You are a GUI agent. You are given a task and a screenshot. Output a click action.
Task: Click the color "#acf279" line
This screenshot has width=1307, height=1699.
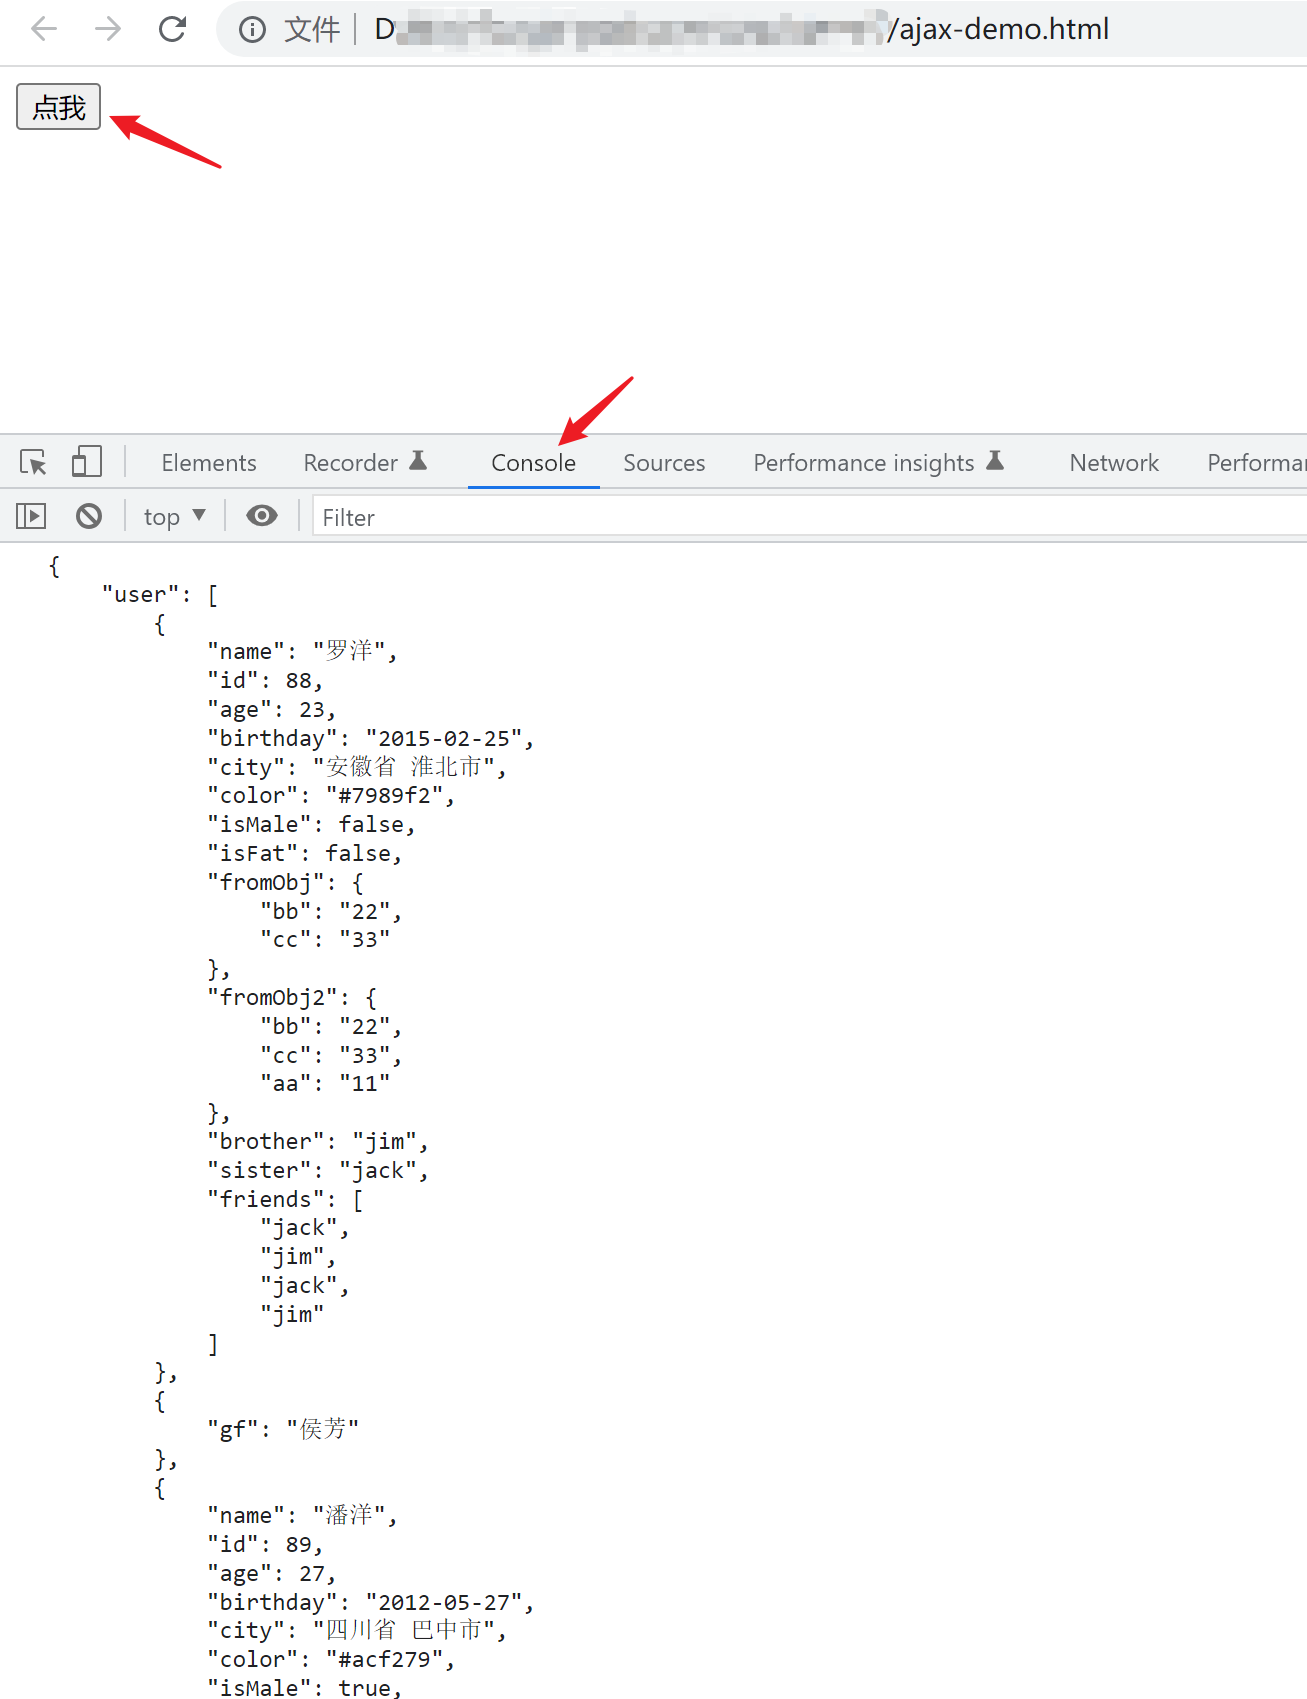point(331,1660)
